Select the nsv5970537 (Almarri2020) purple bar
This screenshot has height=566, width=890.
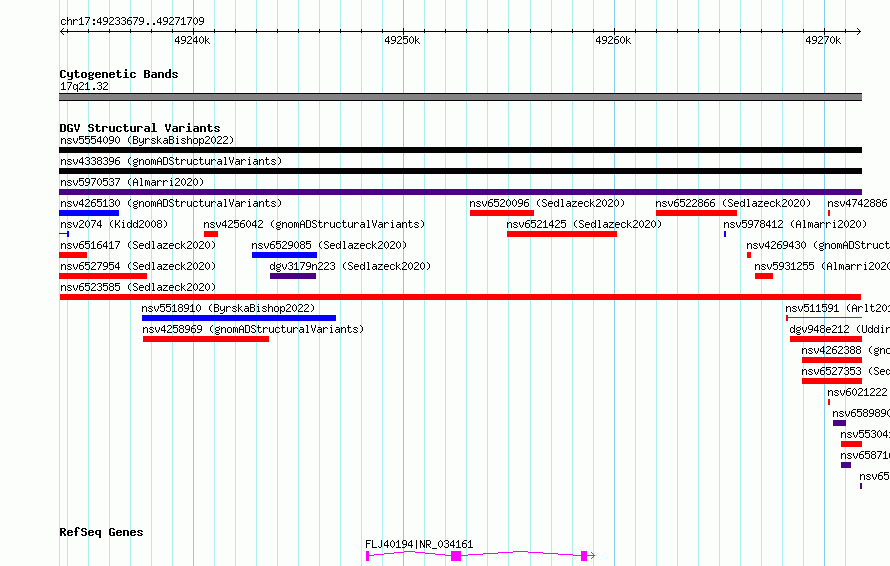coord(460,192)
